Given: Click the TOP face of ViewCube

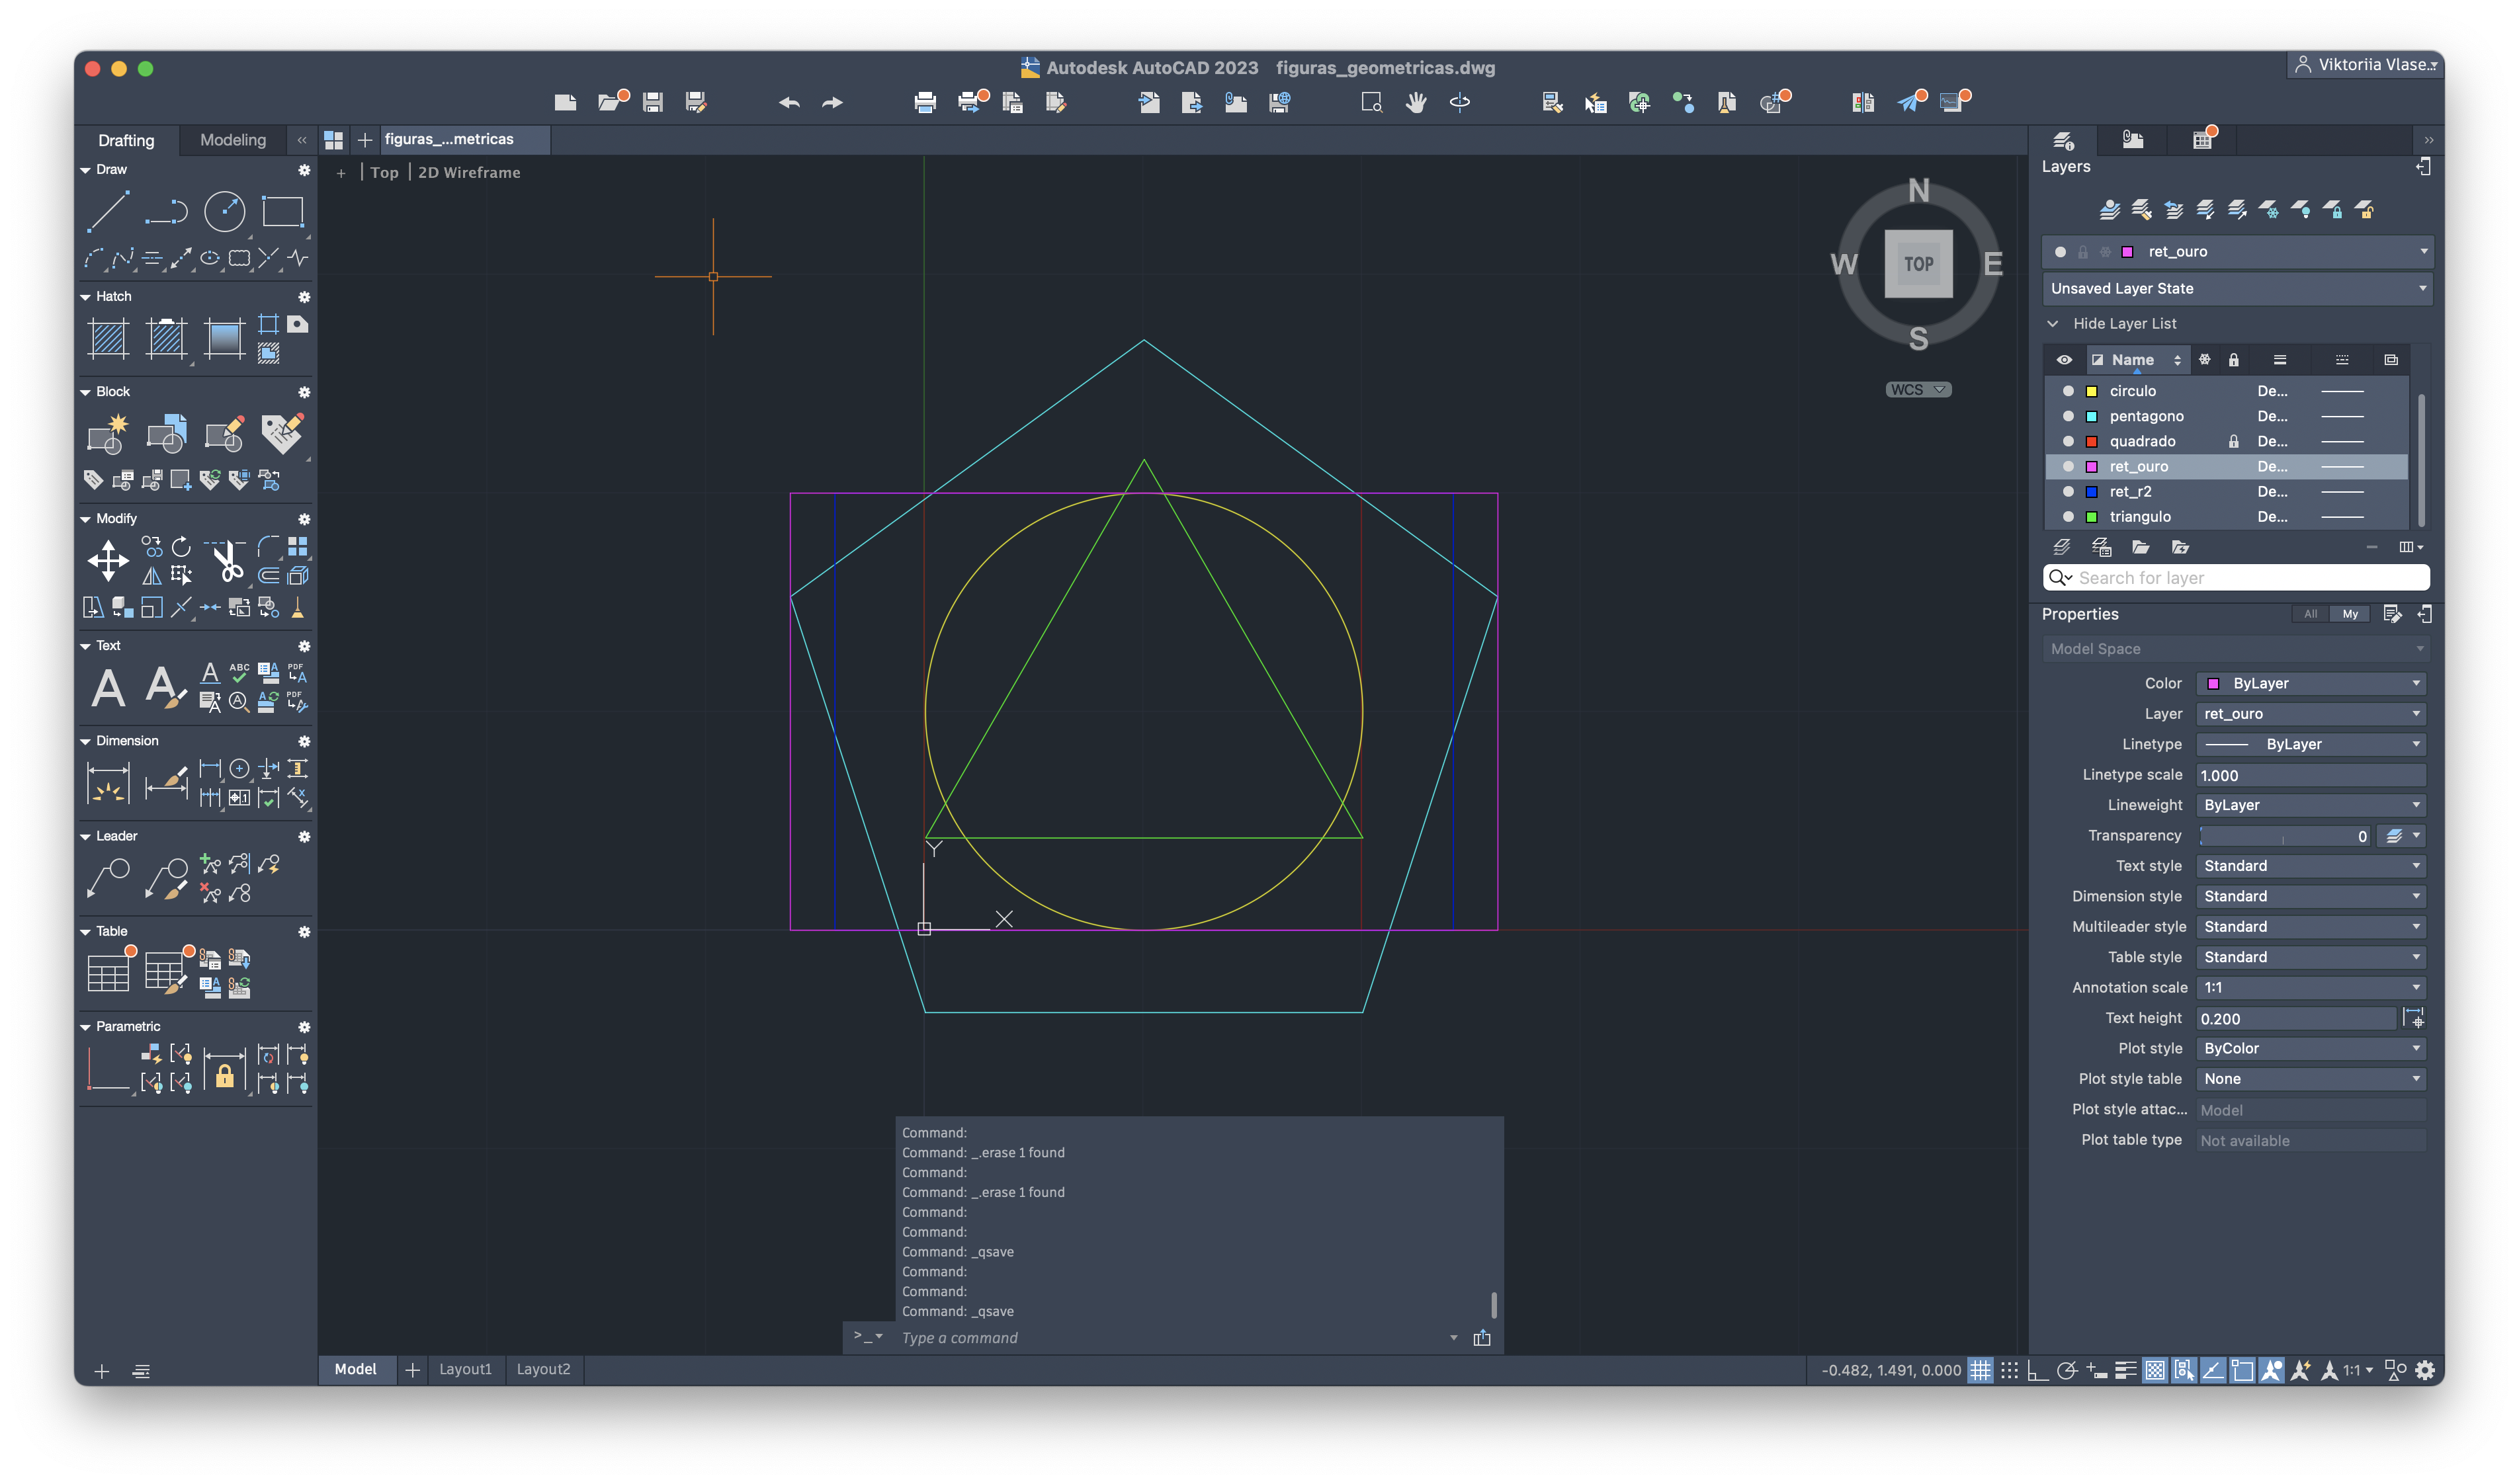Looking at the screenshot, I should (1918, 264).
